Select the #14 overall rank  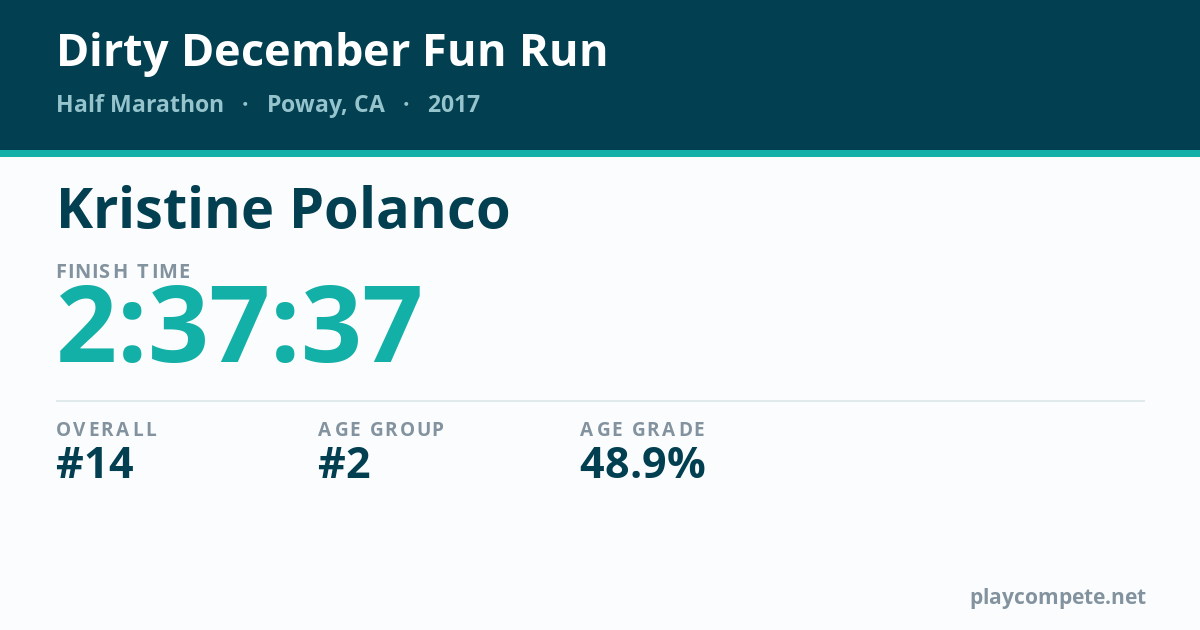(x=95, y=464)
